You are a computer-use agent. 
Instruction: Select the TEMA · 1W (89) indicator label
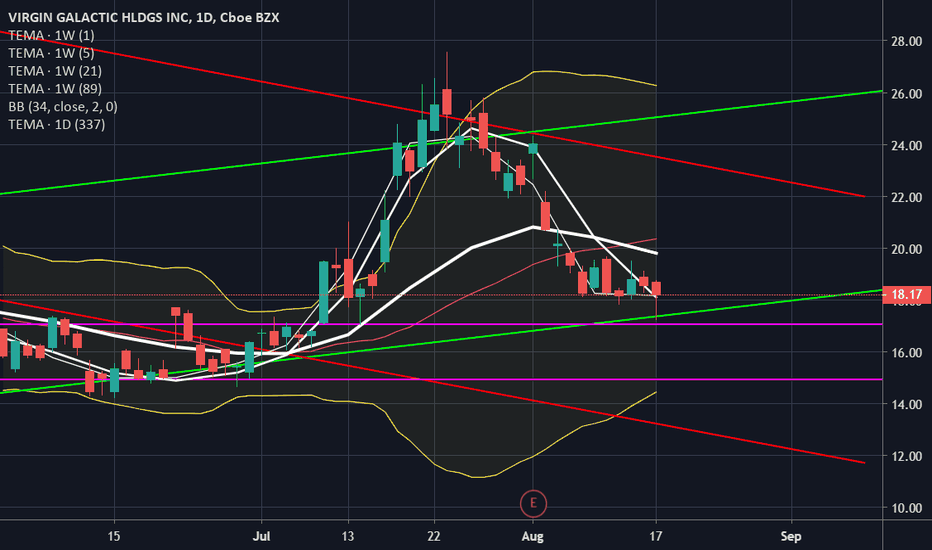click(x=55, y=89)
